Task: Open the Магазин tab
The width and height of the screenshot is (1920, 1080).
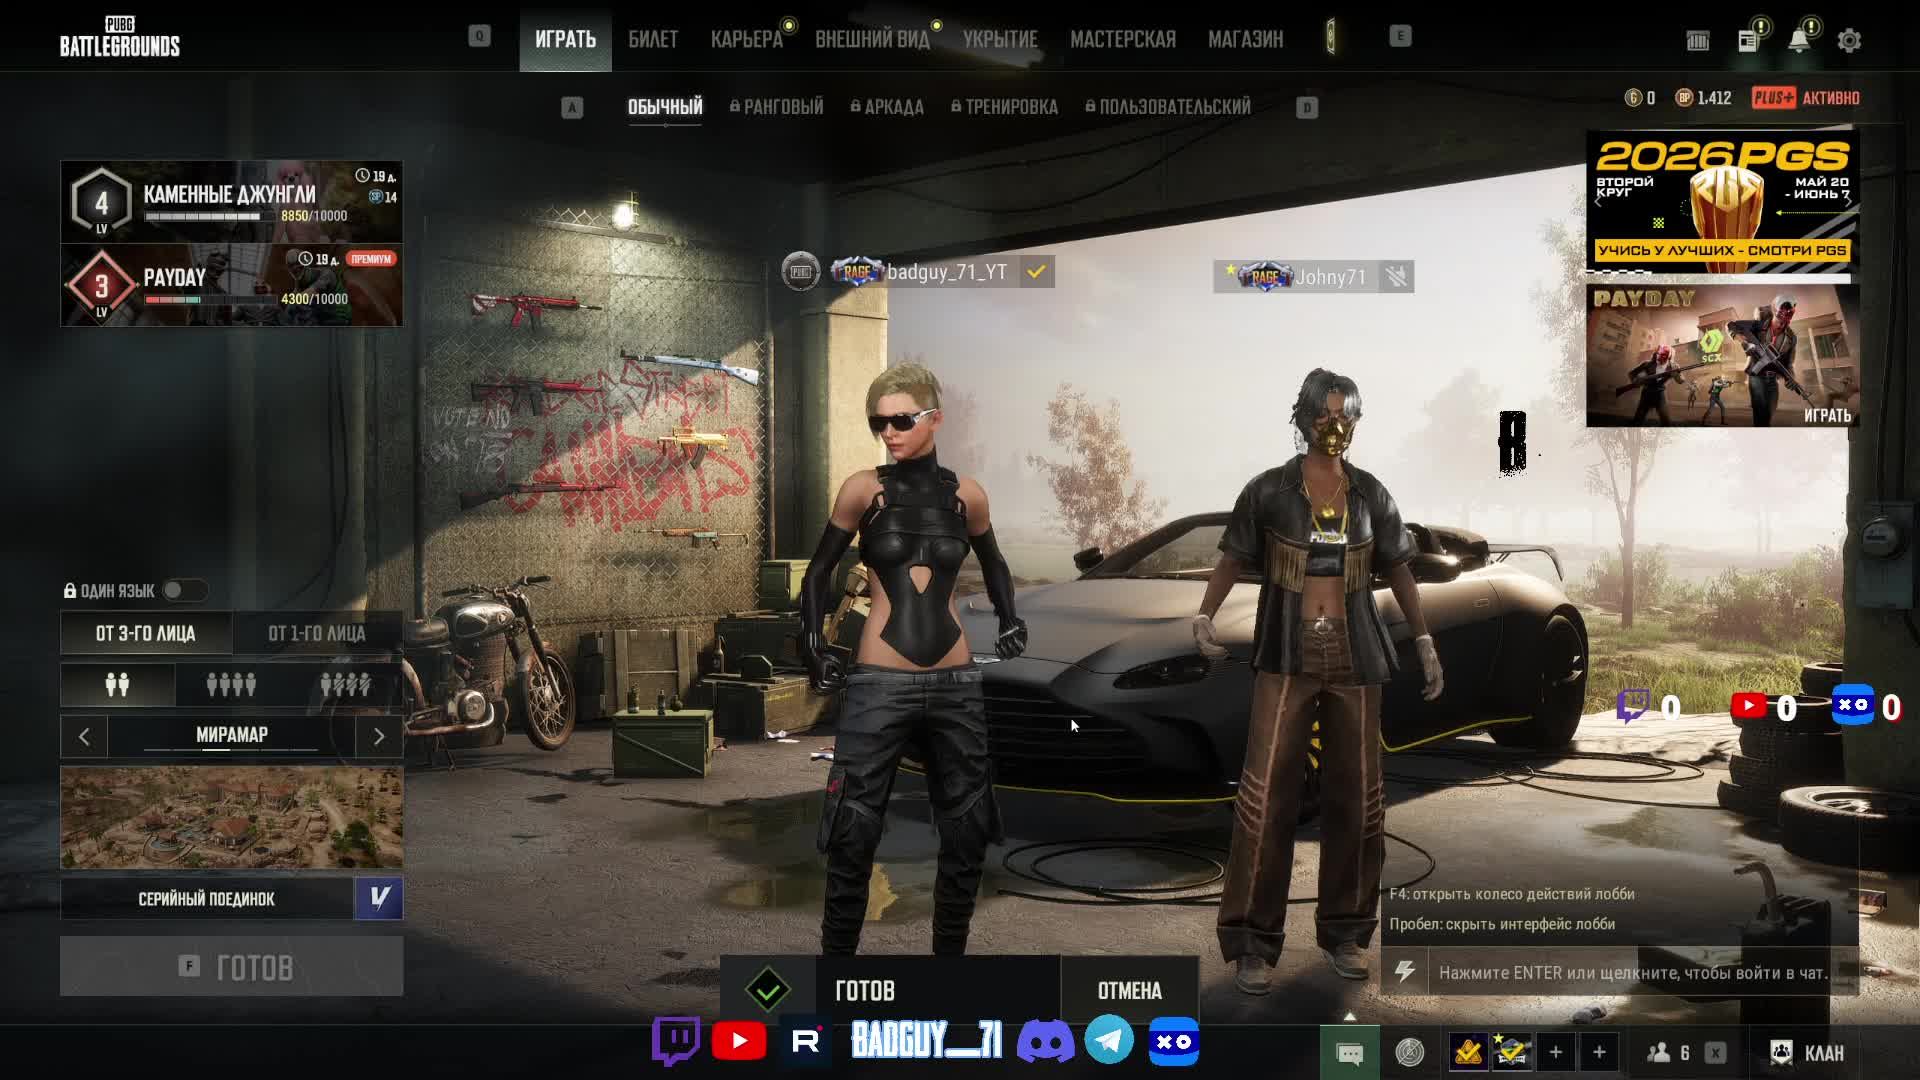Action: click(x=1245, y=39)
